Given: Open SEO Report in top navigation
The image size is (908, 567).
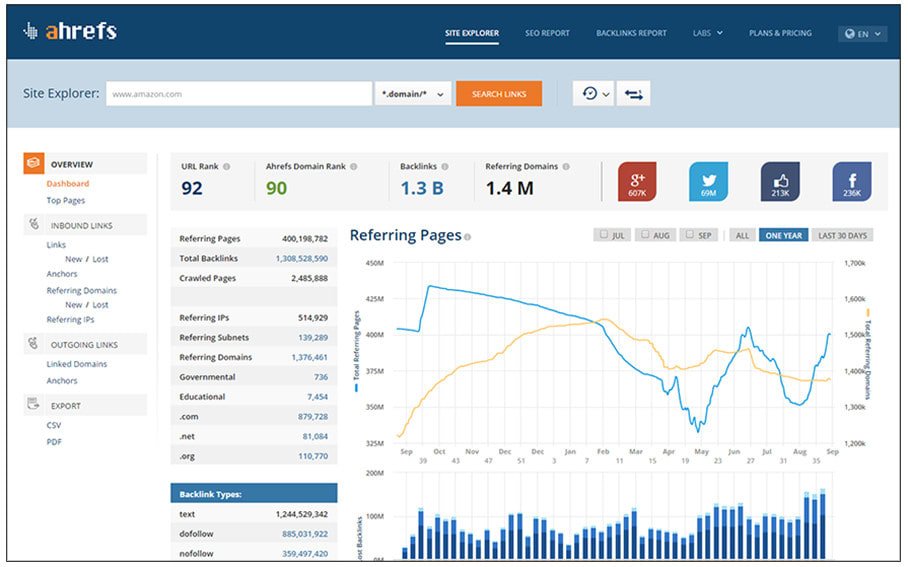Looking at the screenshot, I should click(547, 33).
